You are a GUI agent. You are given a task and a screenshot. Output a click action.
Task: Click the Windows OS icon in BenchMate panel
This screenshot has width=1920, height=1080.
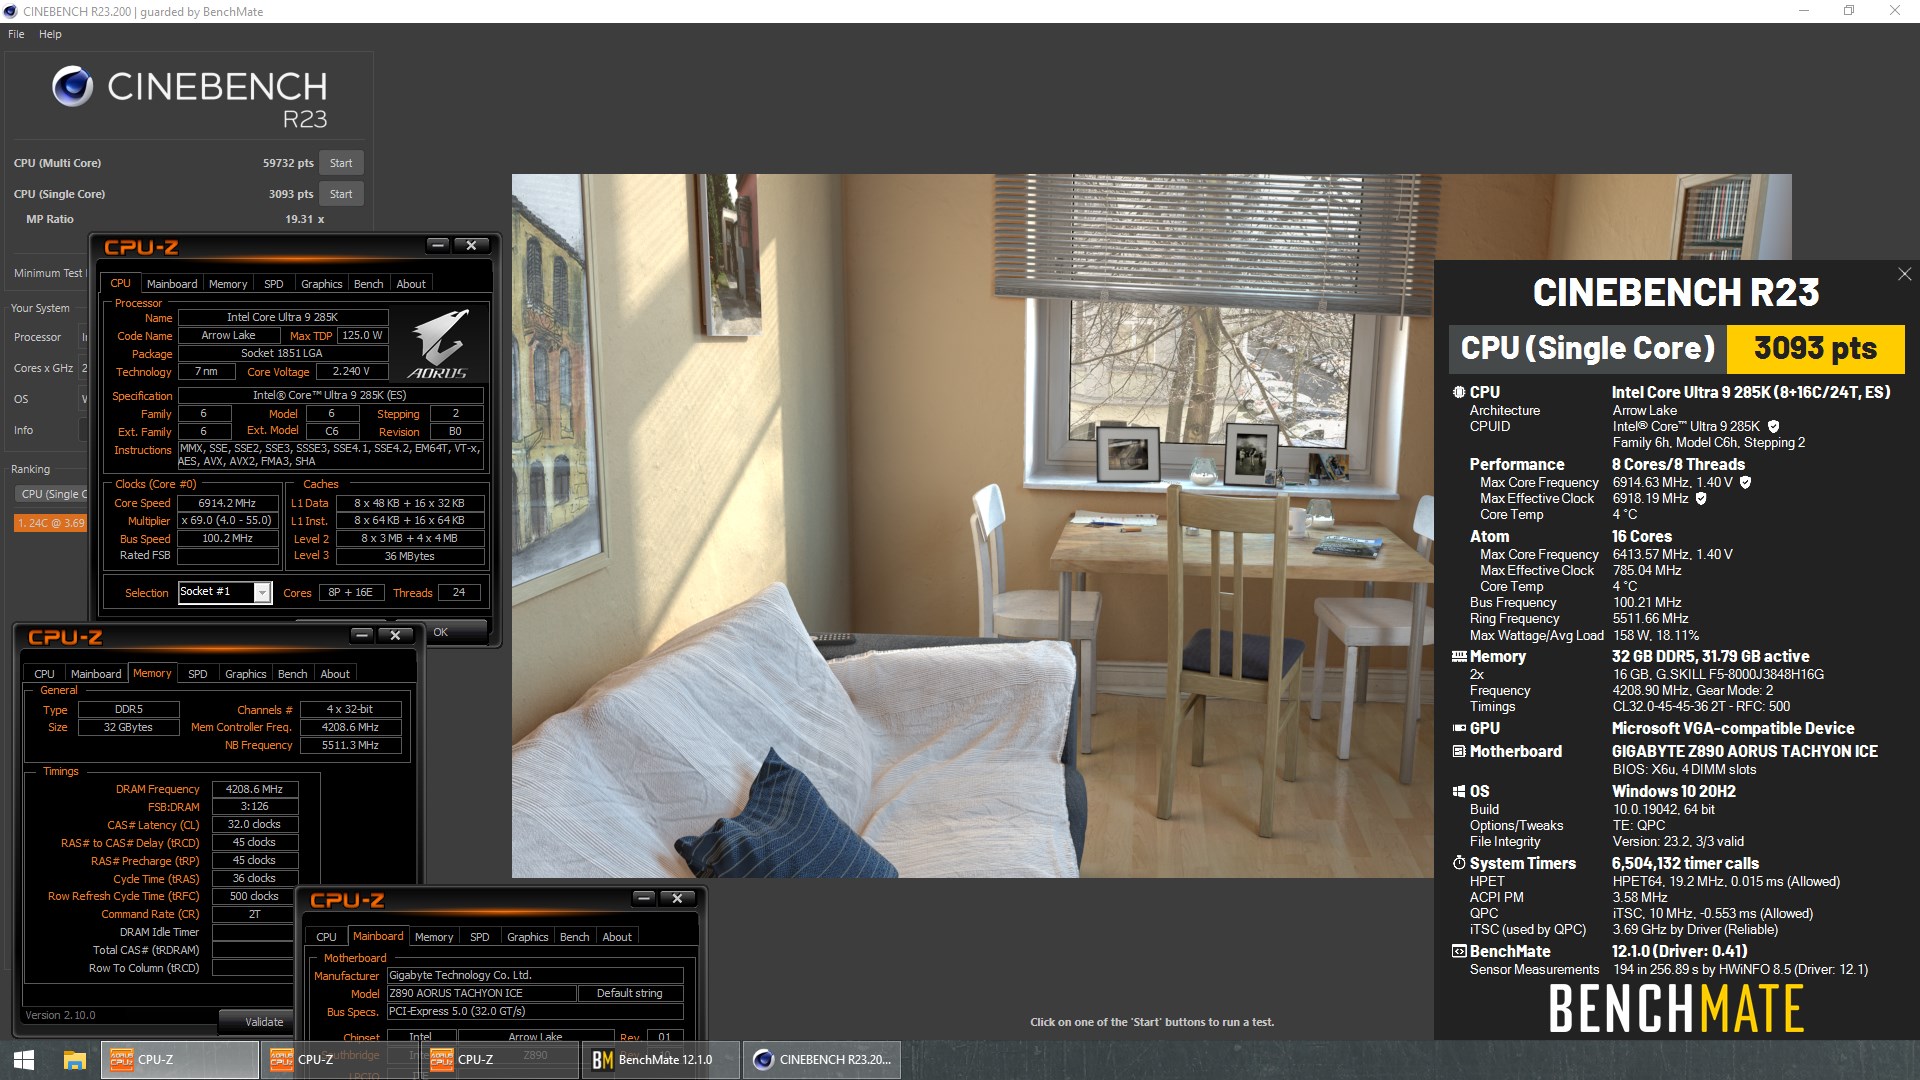point(1459,791)
